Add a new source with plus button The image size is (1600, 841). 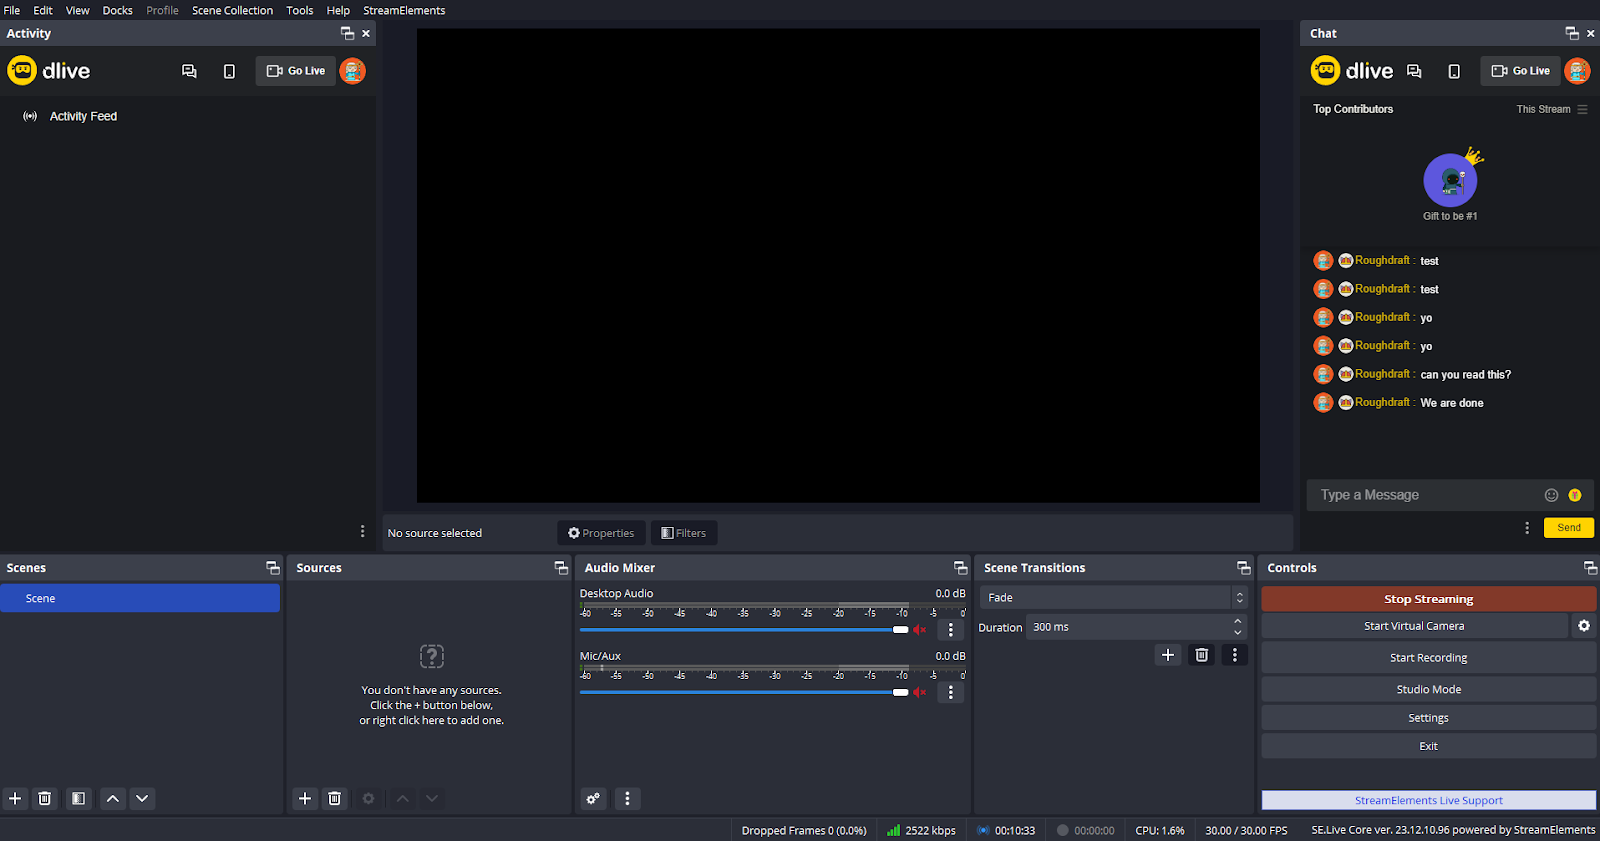pos(306,798)
